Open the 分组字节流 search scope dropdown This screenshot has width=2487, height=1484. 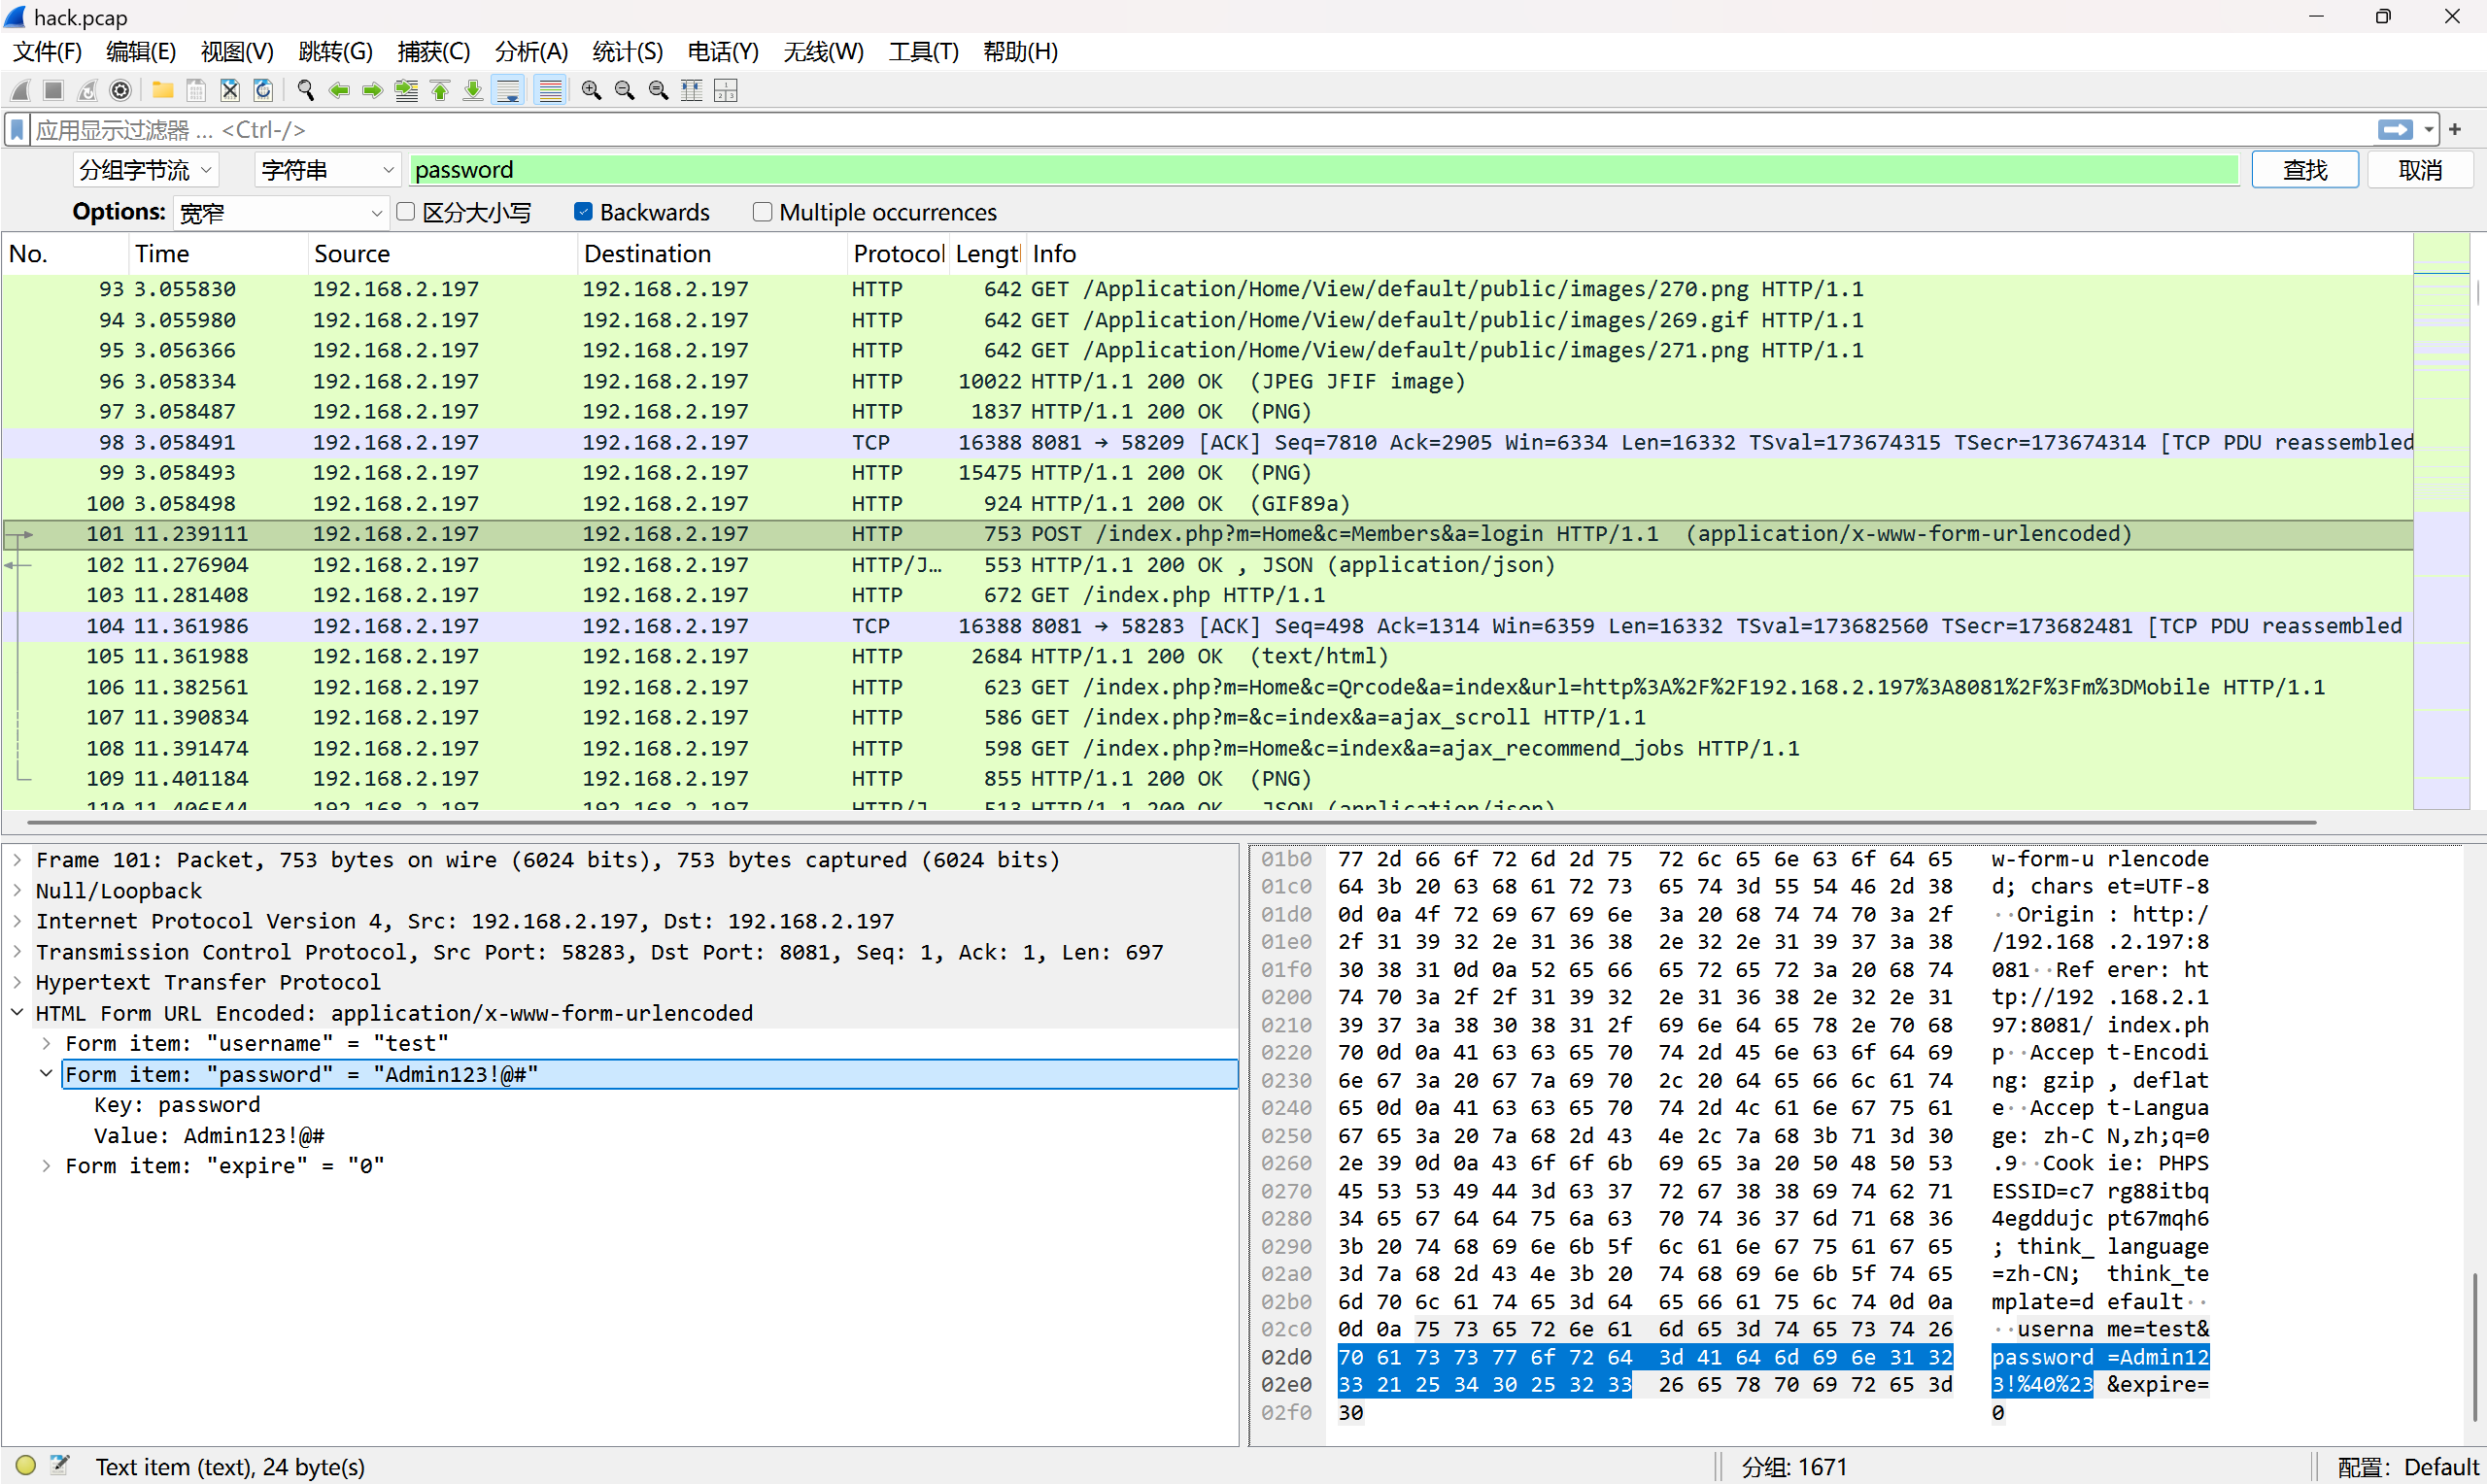tap(146, 170)
